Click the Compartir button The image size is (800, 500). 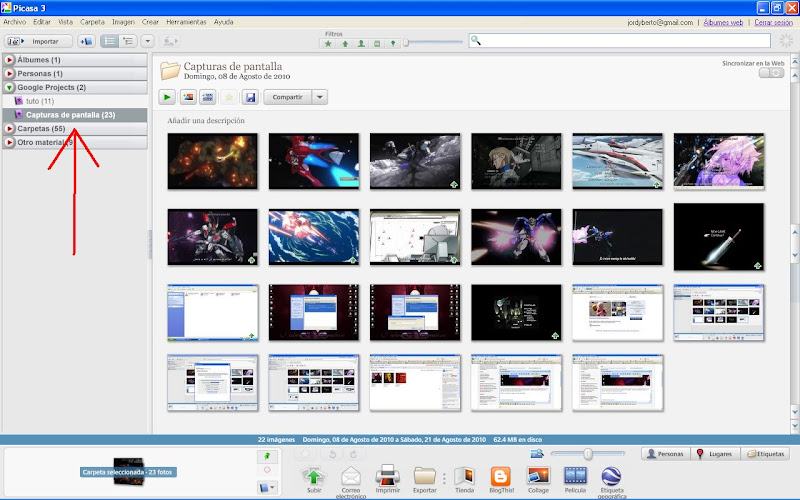(x=287, y=97)
